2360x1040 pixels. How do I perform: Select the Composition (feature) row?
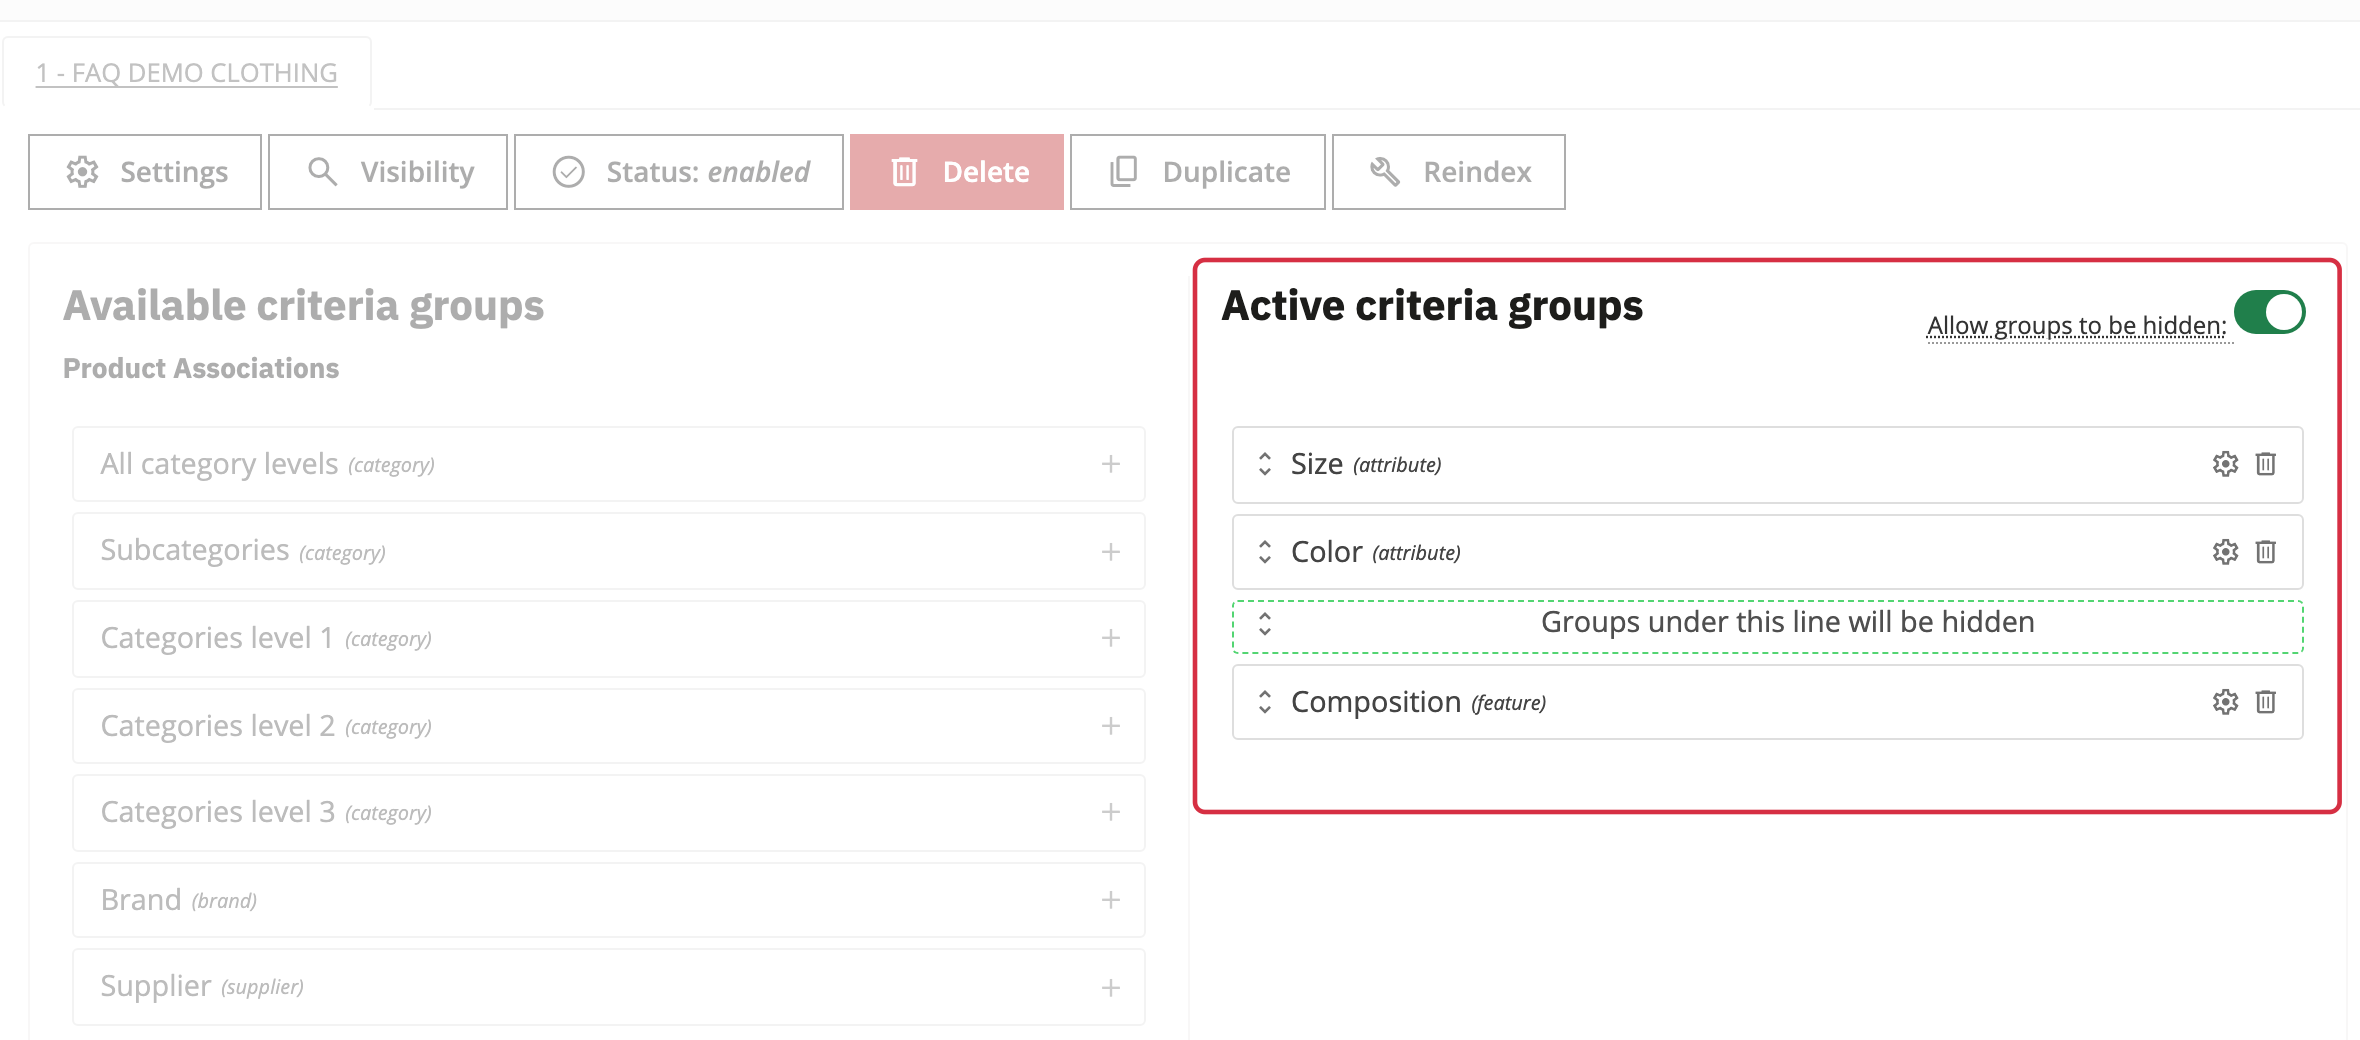(x=1768, y=702)
